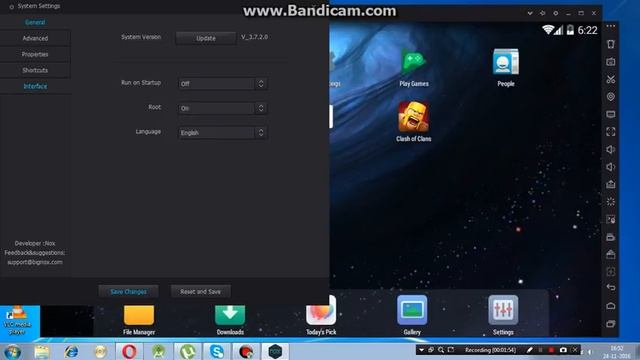Open the Language dropdown
Screen dimensions: 640x360
(222, 133)
